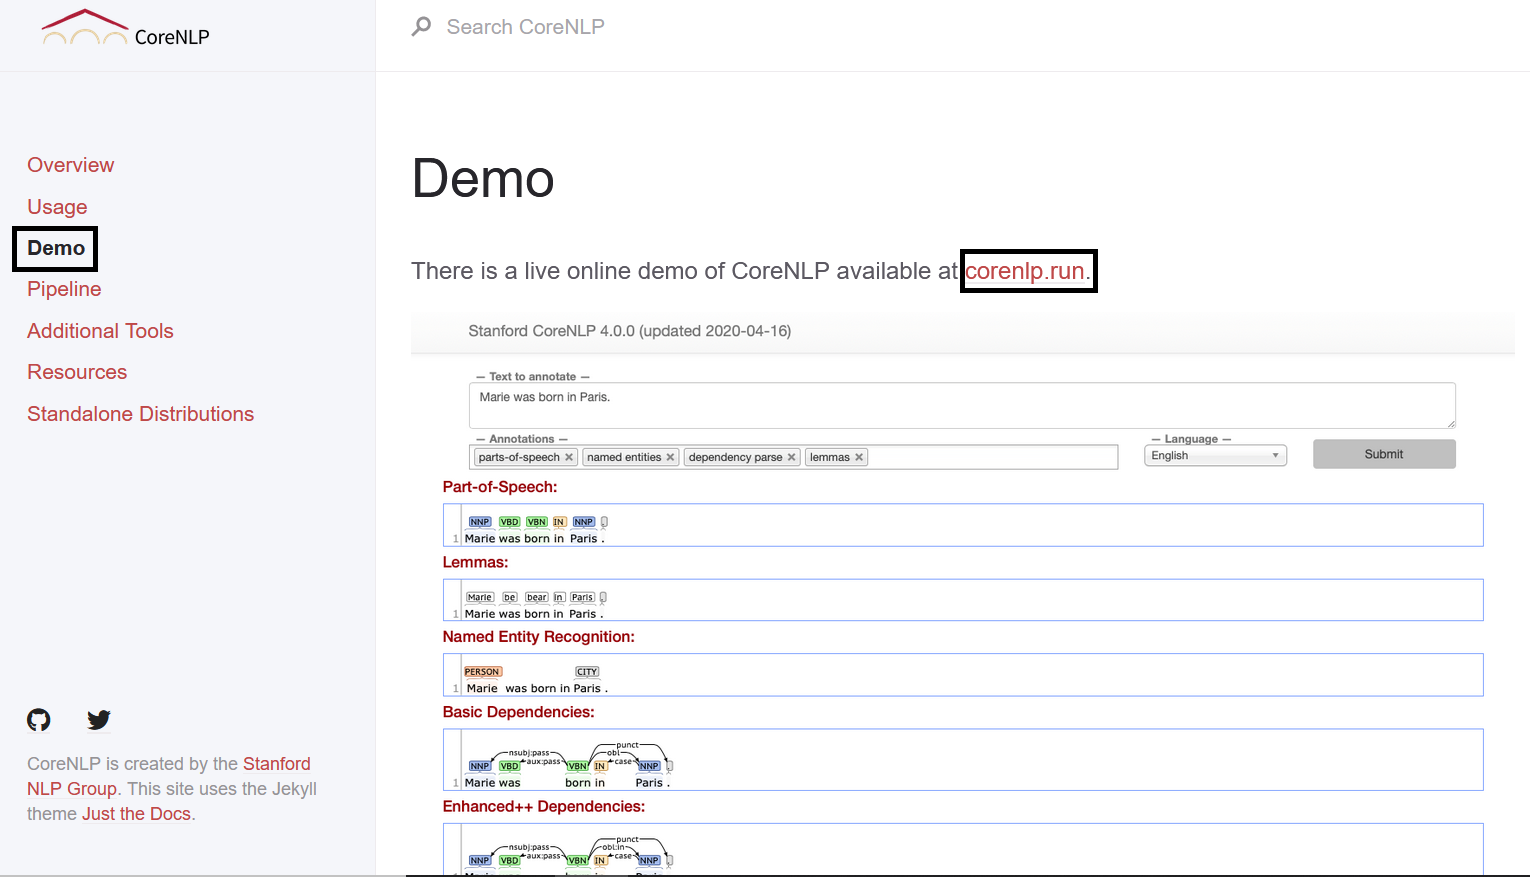Remove the lemmas annotation chip
This screenshot has width=1530, height=877.
(858, 457)
